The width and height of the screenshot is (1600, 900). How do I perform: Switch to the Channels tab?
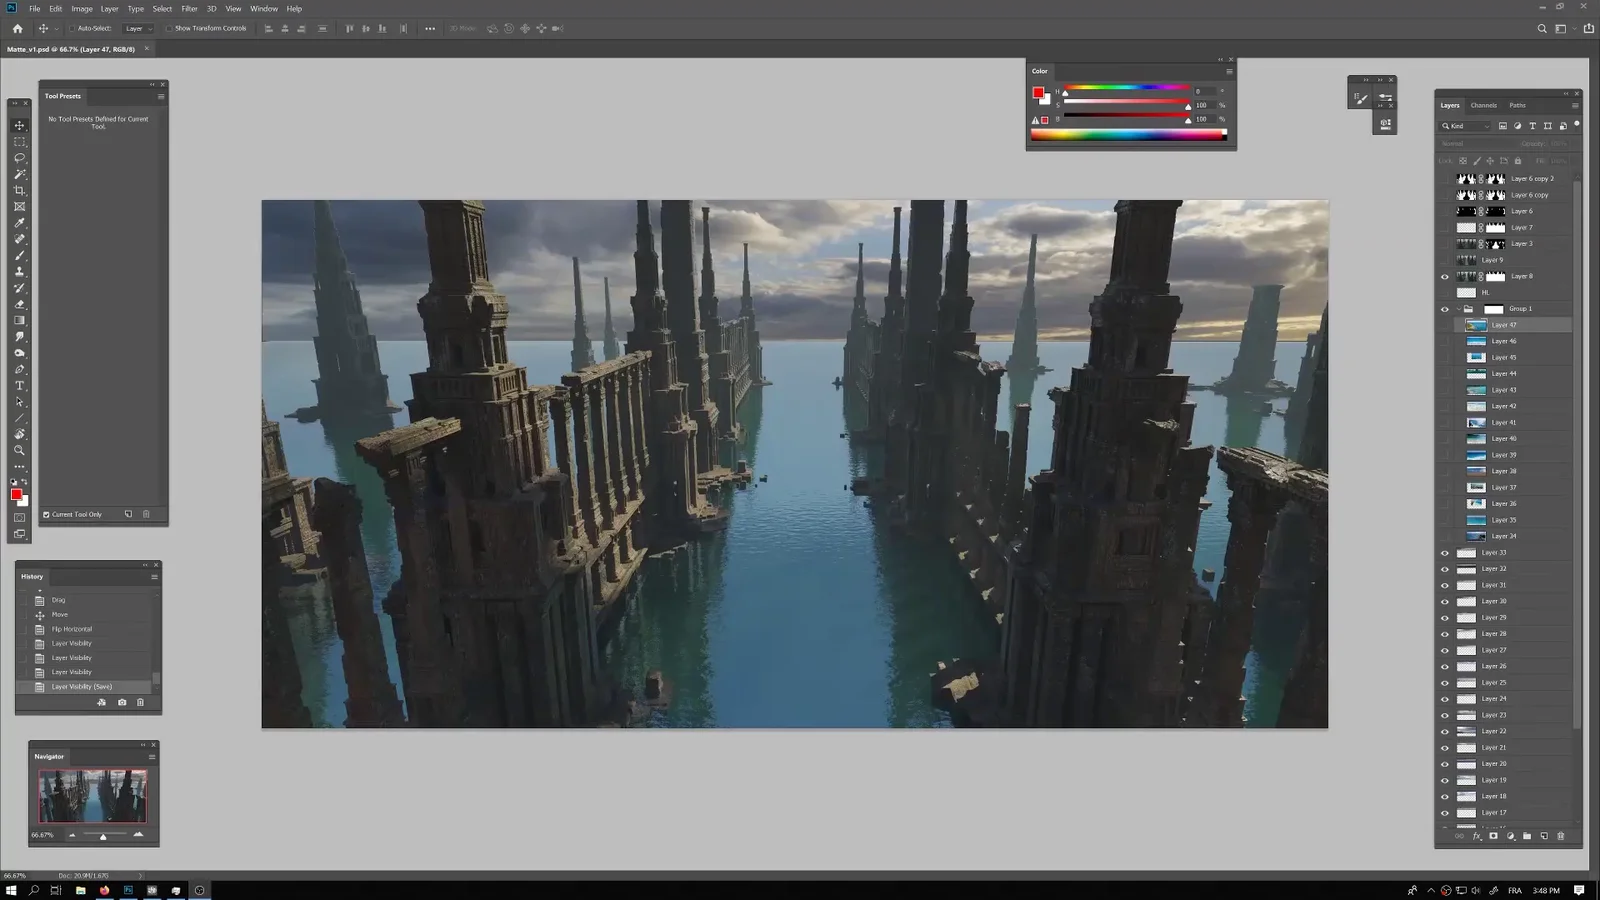pyautogui.click(x=1484, y=105)
